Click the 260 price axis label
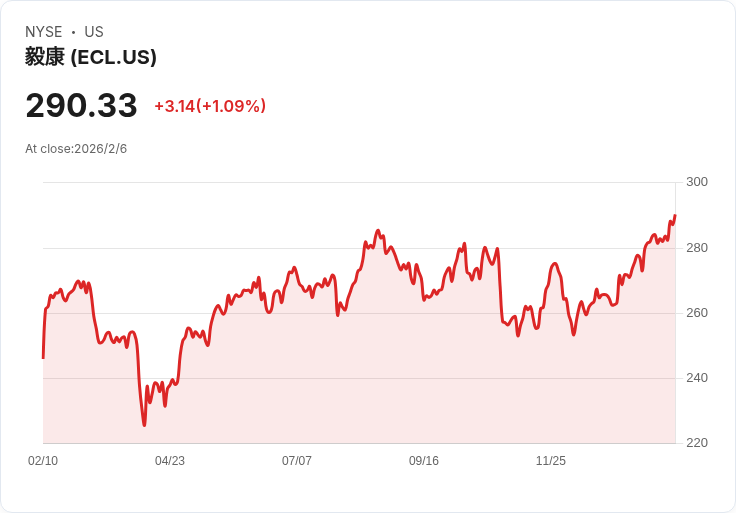The image size is (736, 513). [x=697, y=313]
